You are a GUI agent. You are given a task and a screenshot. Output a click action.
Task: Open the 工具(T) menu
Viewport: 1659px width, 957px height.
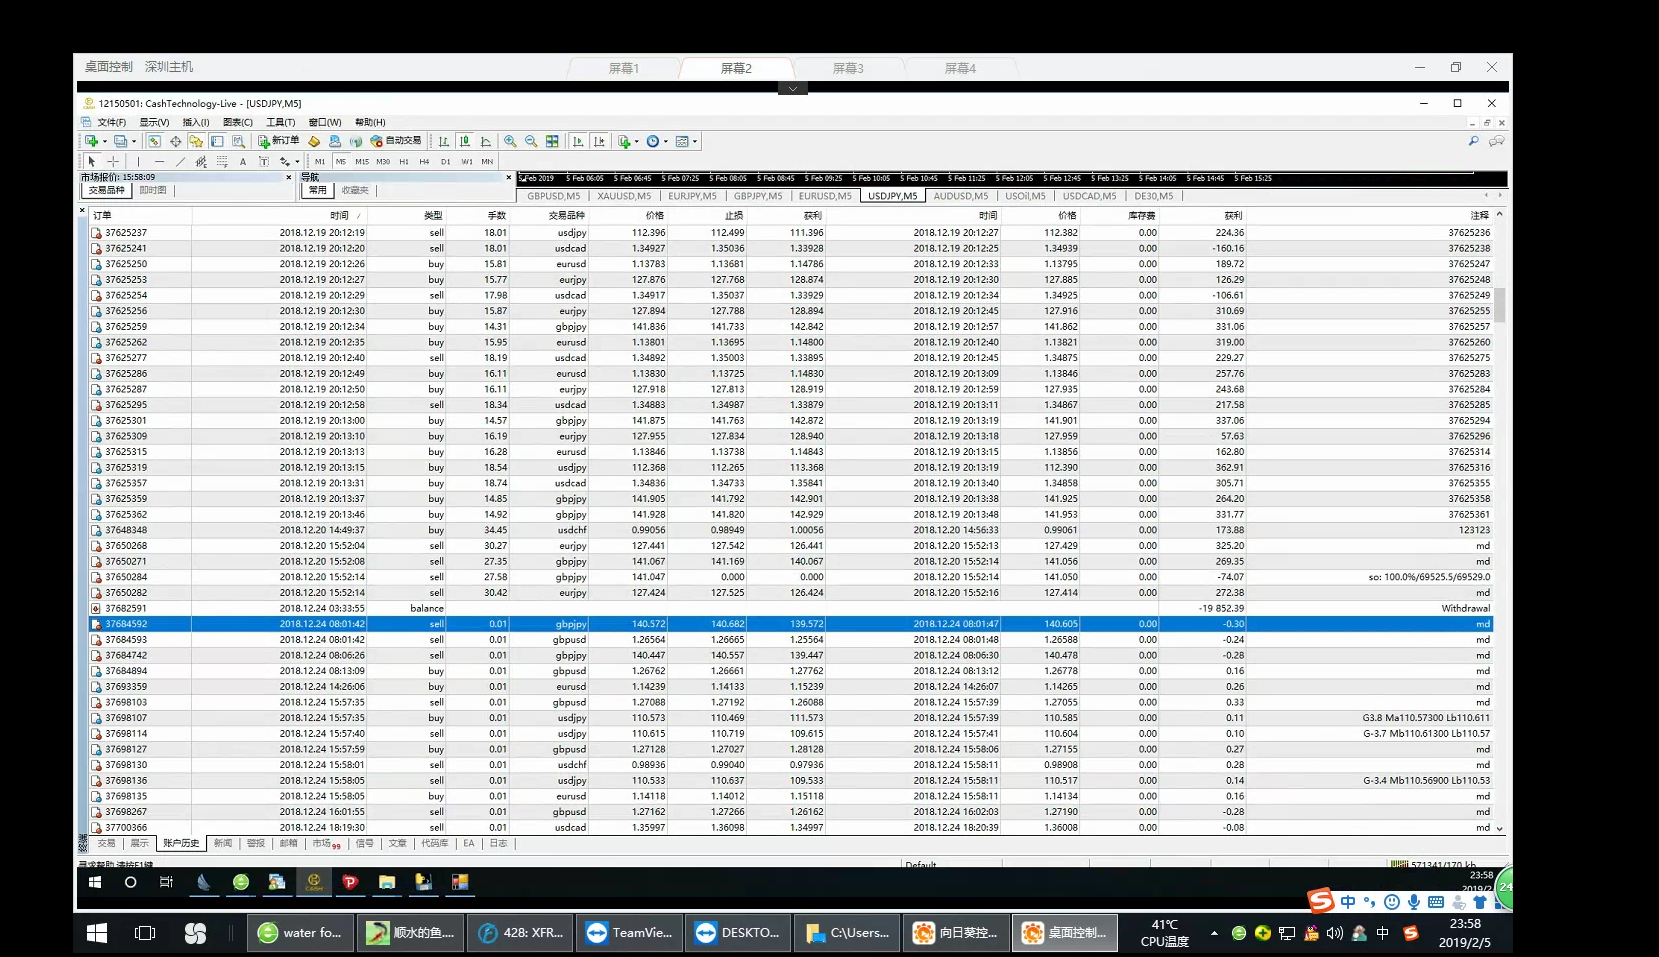tap(281, 122)
